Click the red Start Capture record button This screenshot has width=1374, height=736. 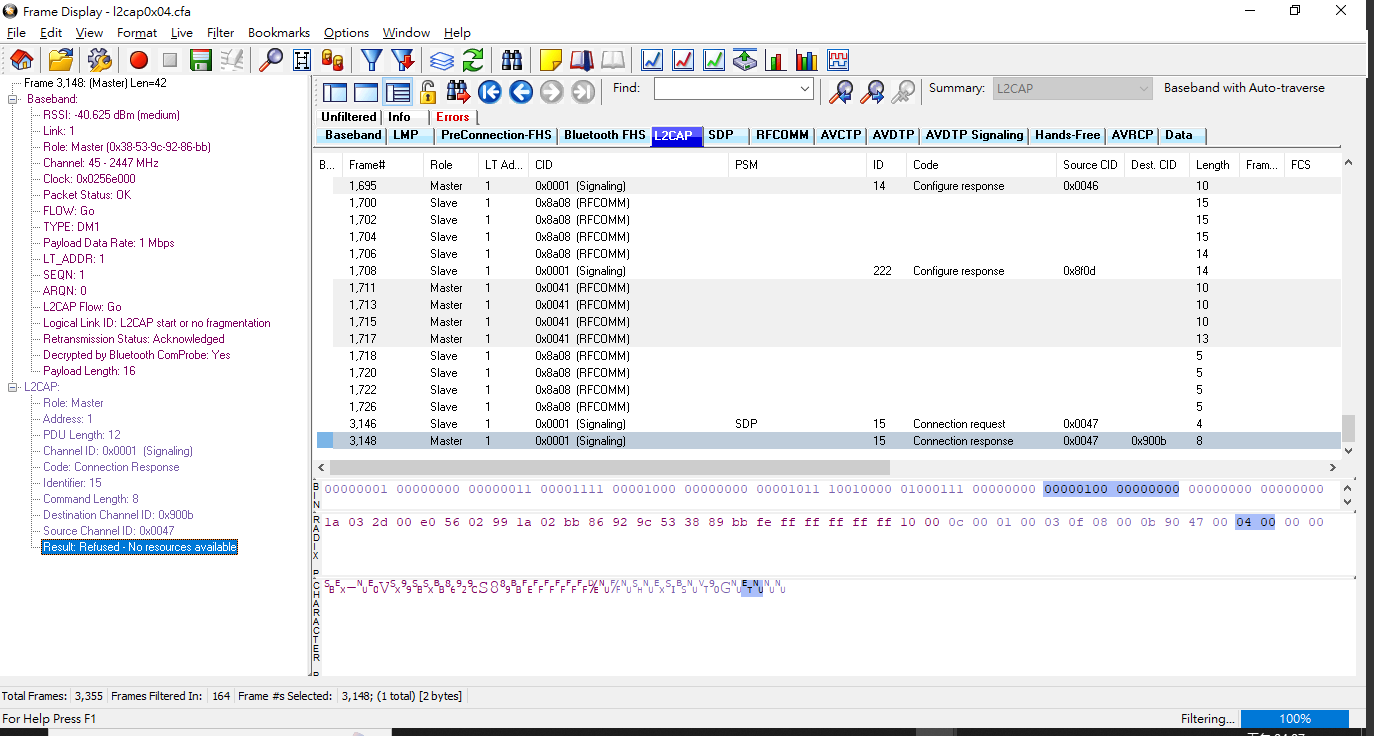[x=139, y=60]
